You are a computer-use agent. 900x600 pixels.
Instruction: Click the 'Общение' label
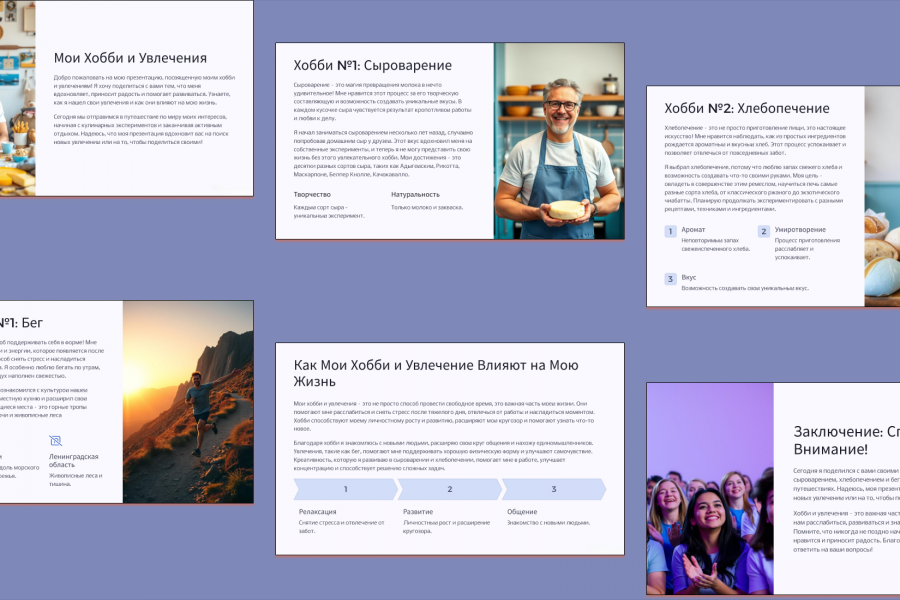tap(522, 512)
